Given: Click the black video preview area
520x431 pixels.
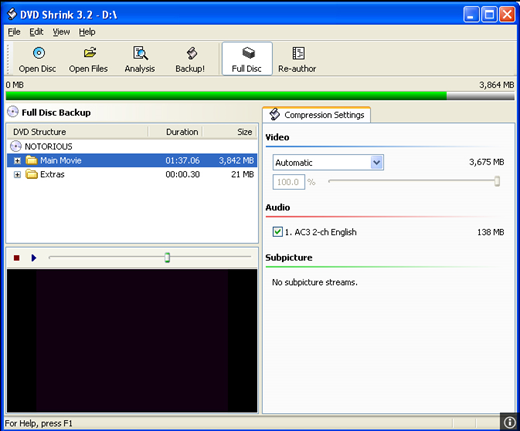Looking at the screenshot, I should pyautogui.click(x=132, y=341).
